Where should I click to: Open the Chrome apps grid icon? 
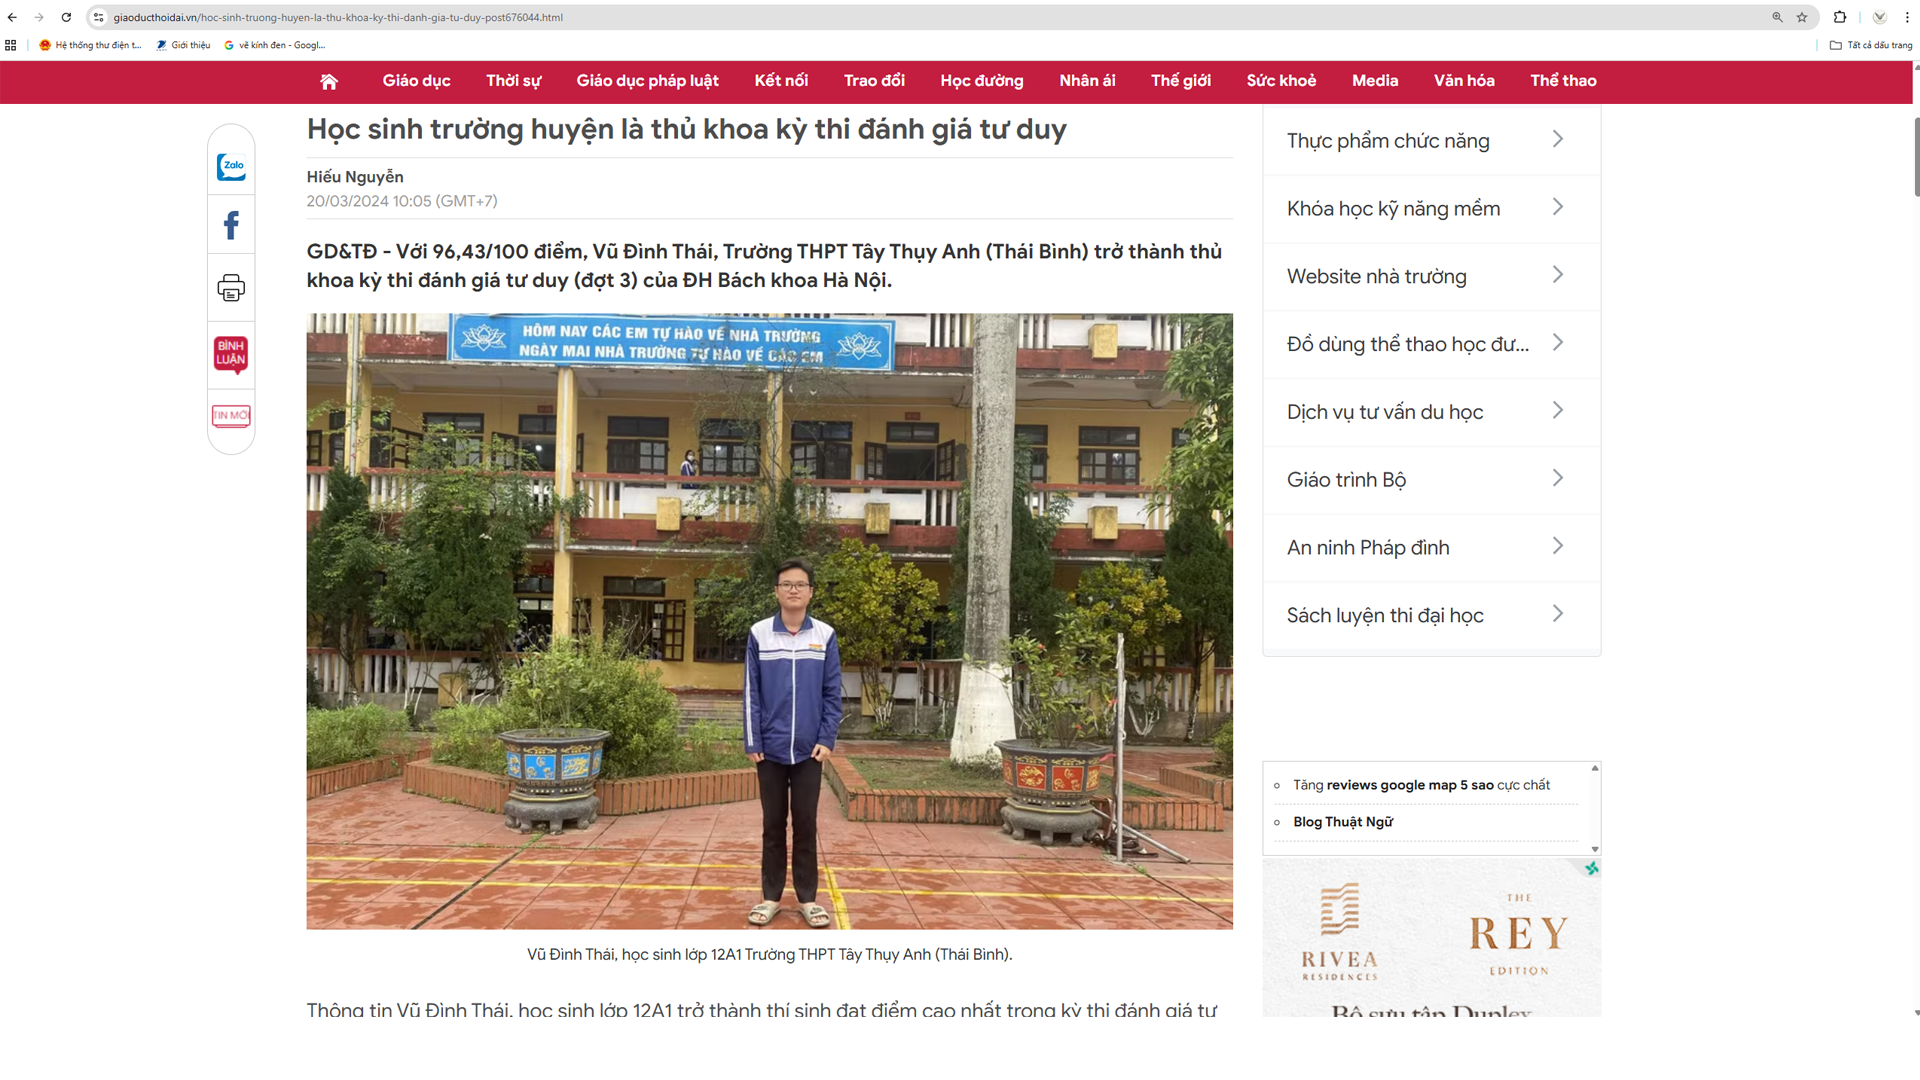[x=11, y=45]
